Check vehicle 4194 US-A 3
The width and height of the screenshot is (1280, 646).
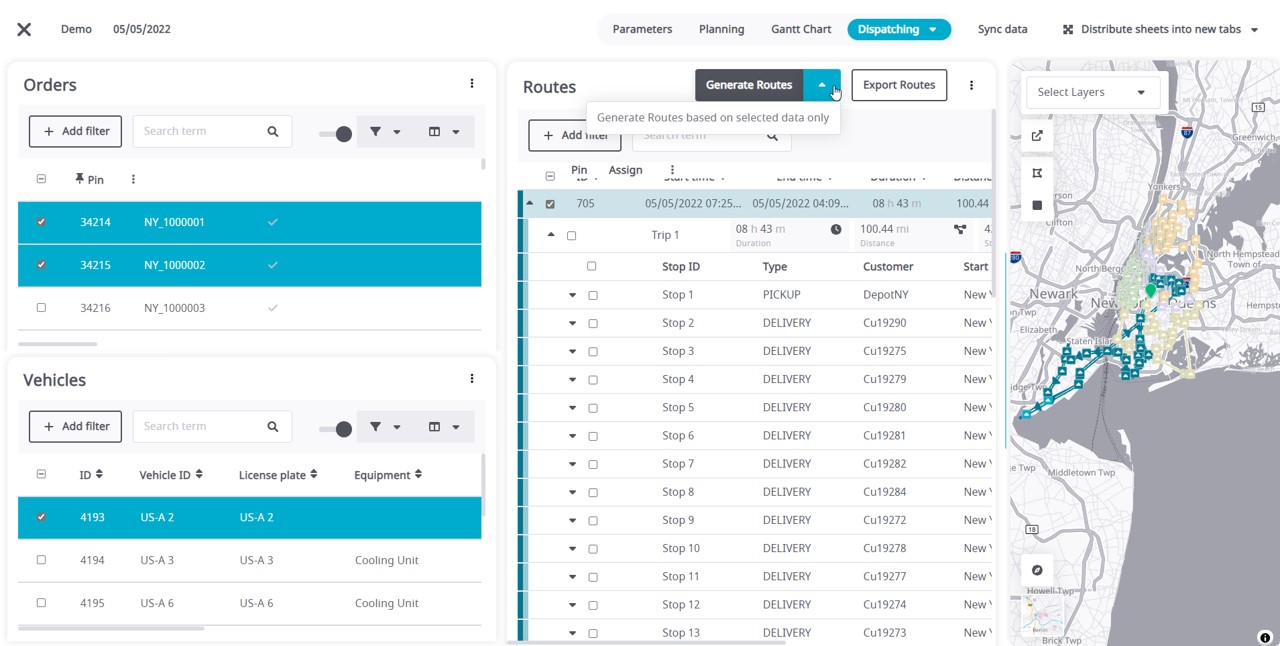[x=41, y=560]
